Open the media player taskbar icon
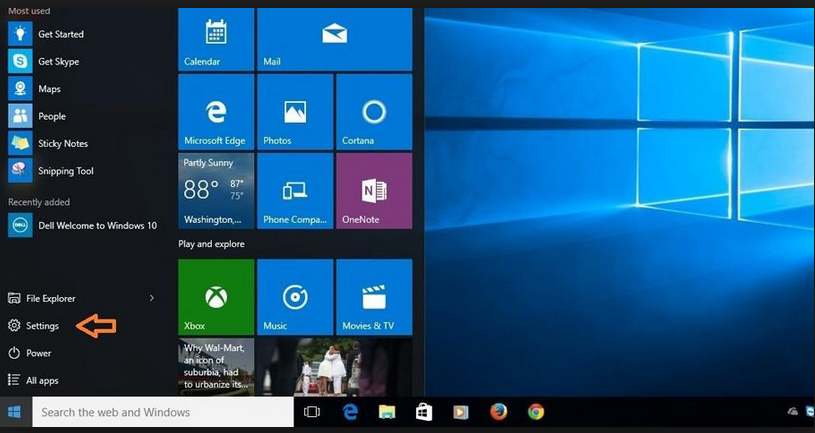This screenshot has height=433, width=815. tap(461, 412)
